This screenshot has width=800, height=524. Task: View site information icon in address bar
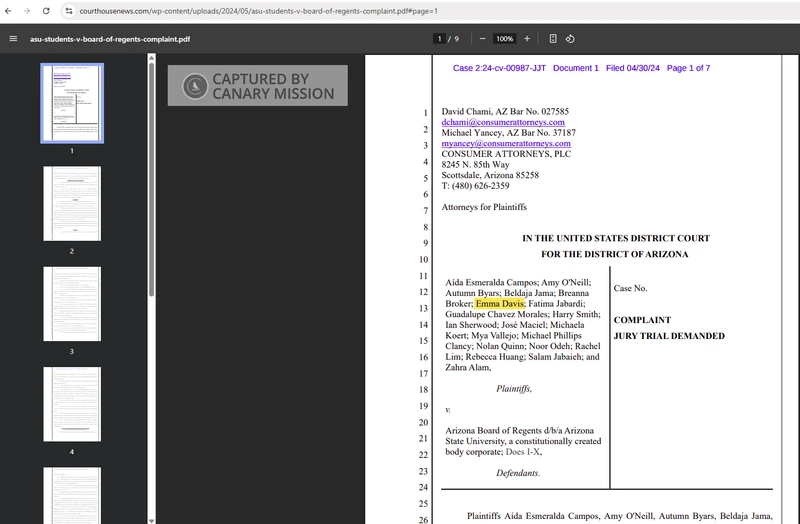(69, 10)
